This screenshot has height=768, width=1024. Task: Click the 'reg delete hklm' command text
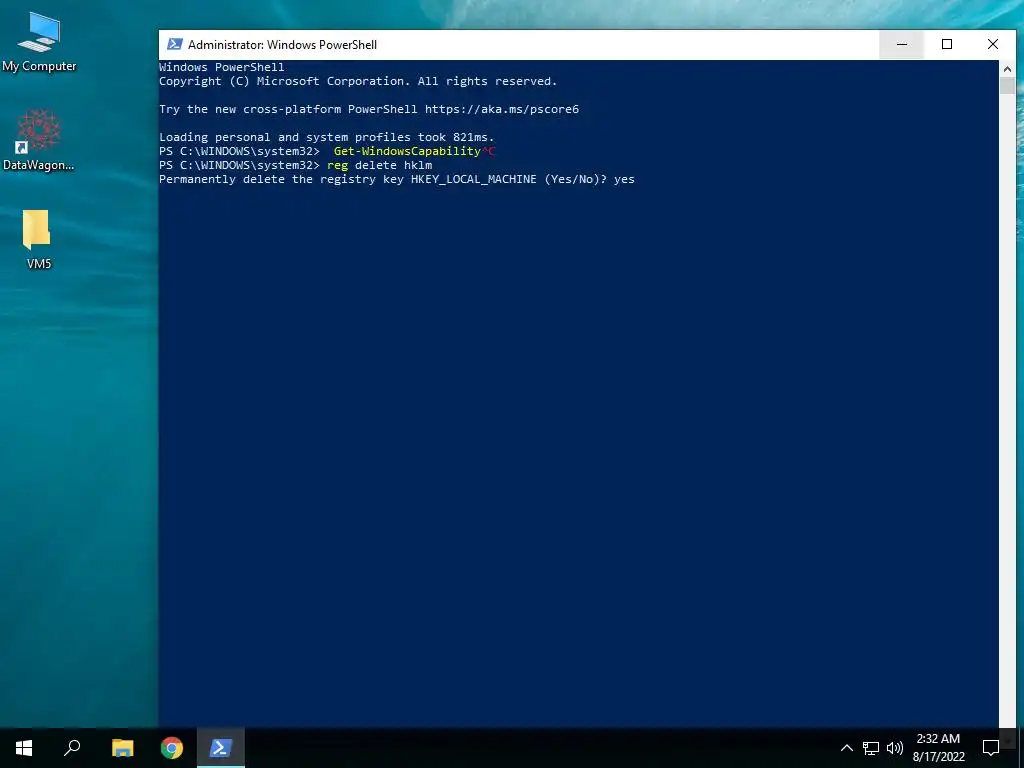pos(379,165)
